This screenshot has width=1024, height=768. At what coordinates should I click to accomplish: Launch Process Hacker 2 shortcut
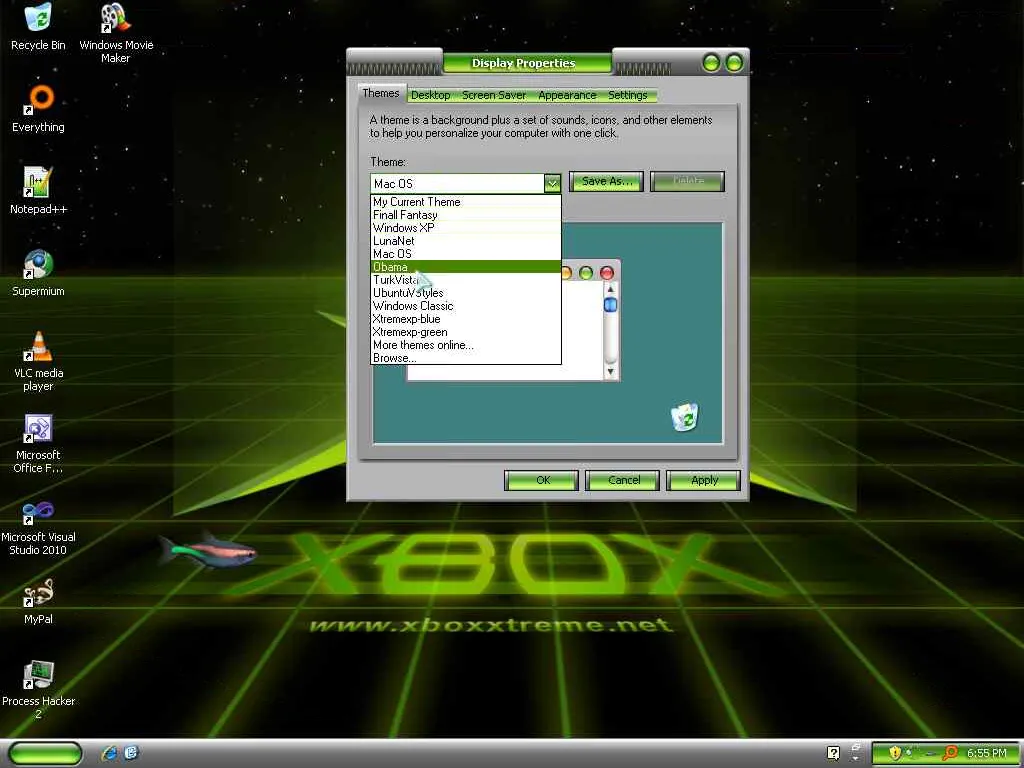38,690
